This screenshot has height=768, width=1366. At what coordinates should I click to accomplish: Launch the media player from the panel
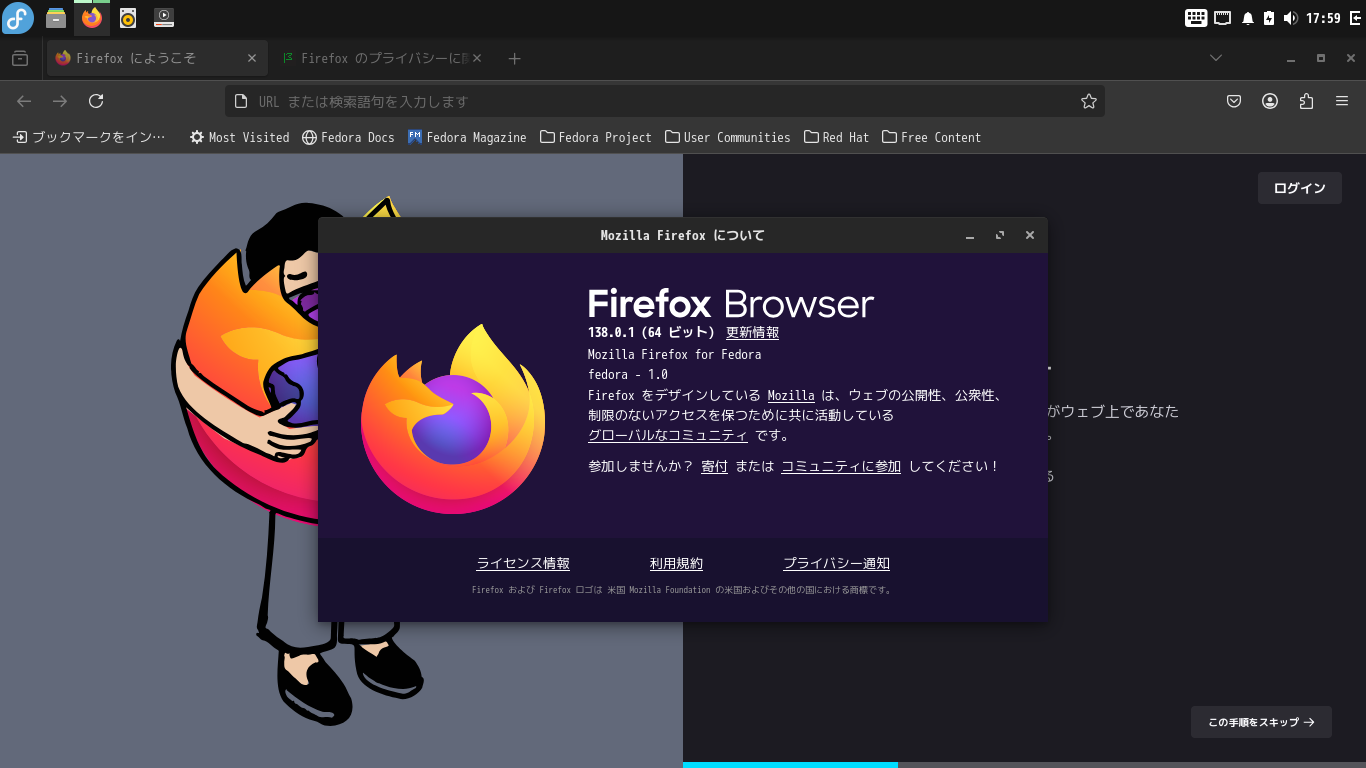click(x=164, y=18)
